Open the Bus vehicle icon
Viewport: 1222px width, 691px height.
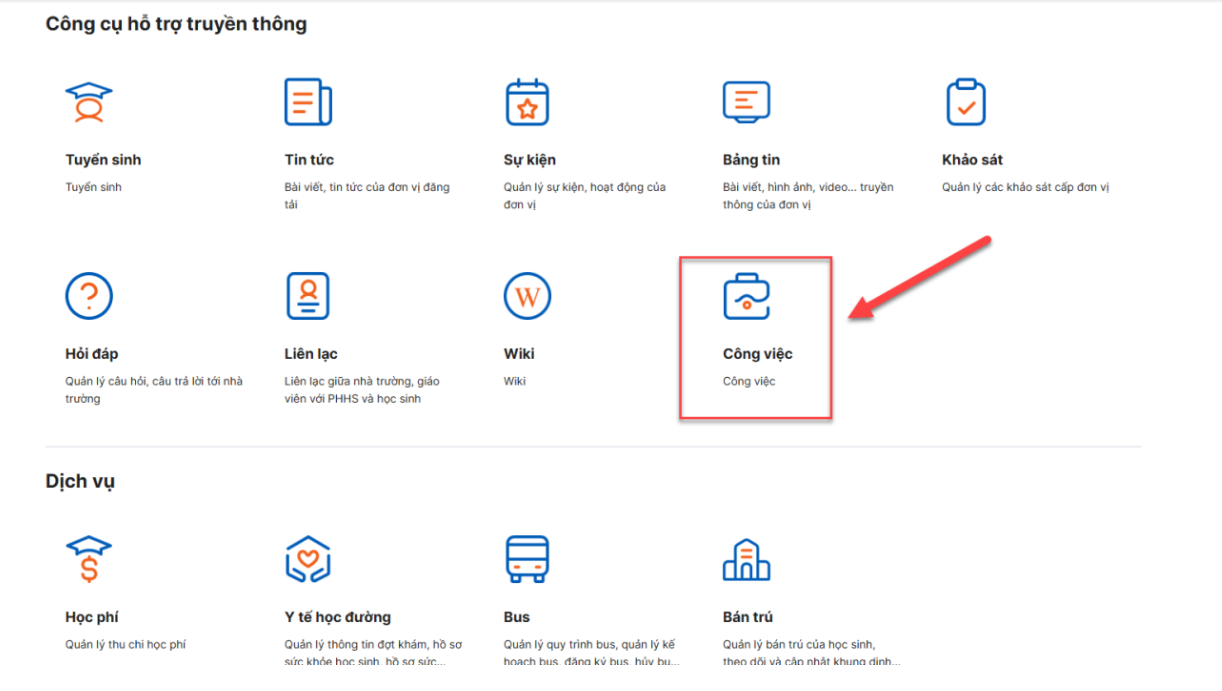(x=527, y=559)
